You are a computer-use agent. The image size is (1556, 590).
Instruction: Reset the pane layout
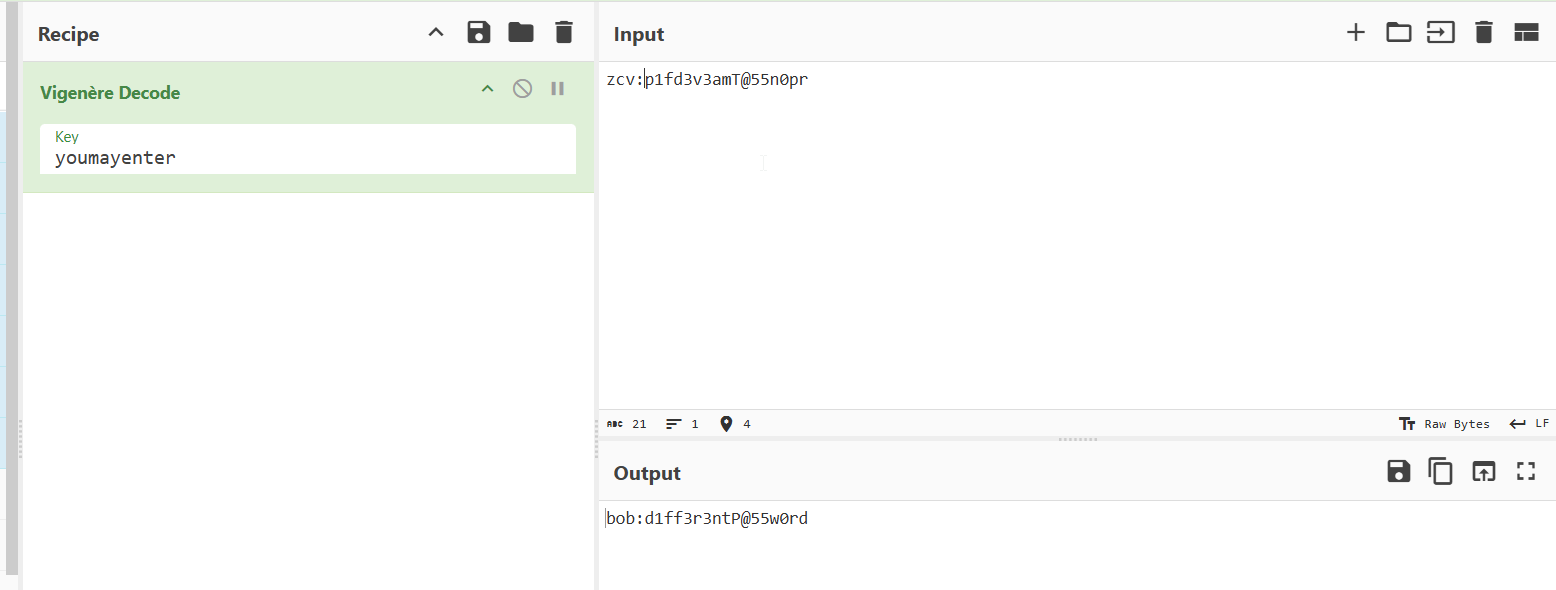[1526, 33]
